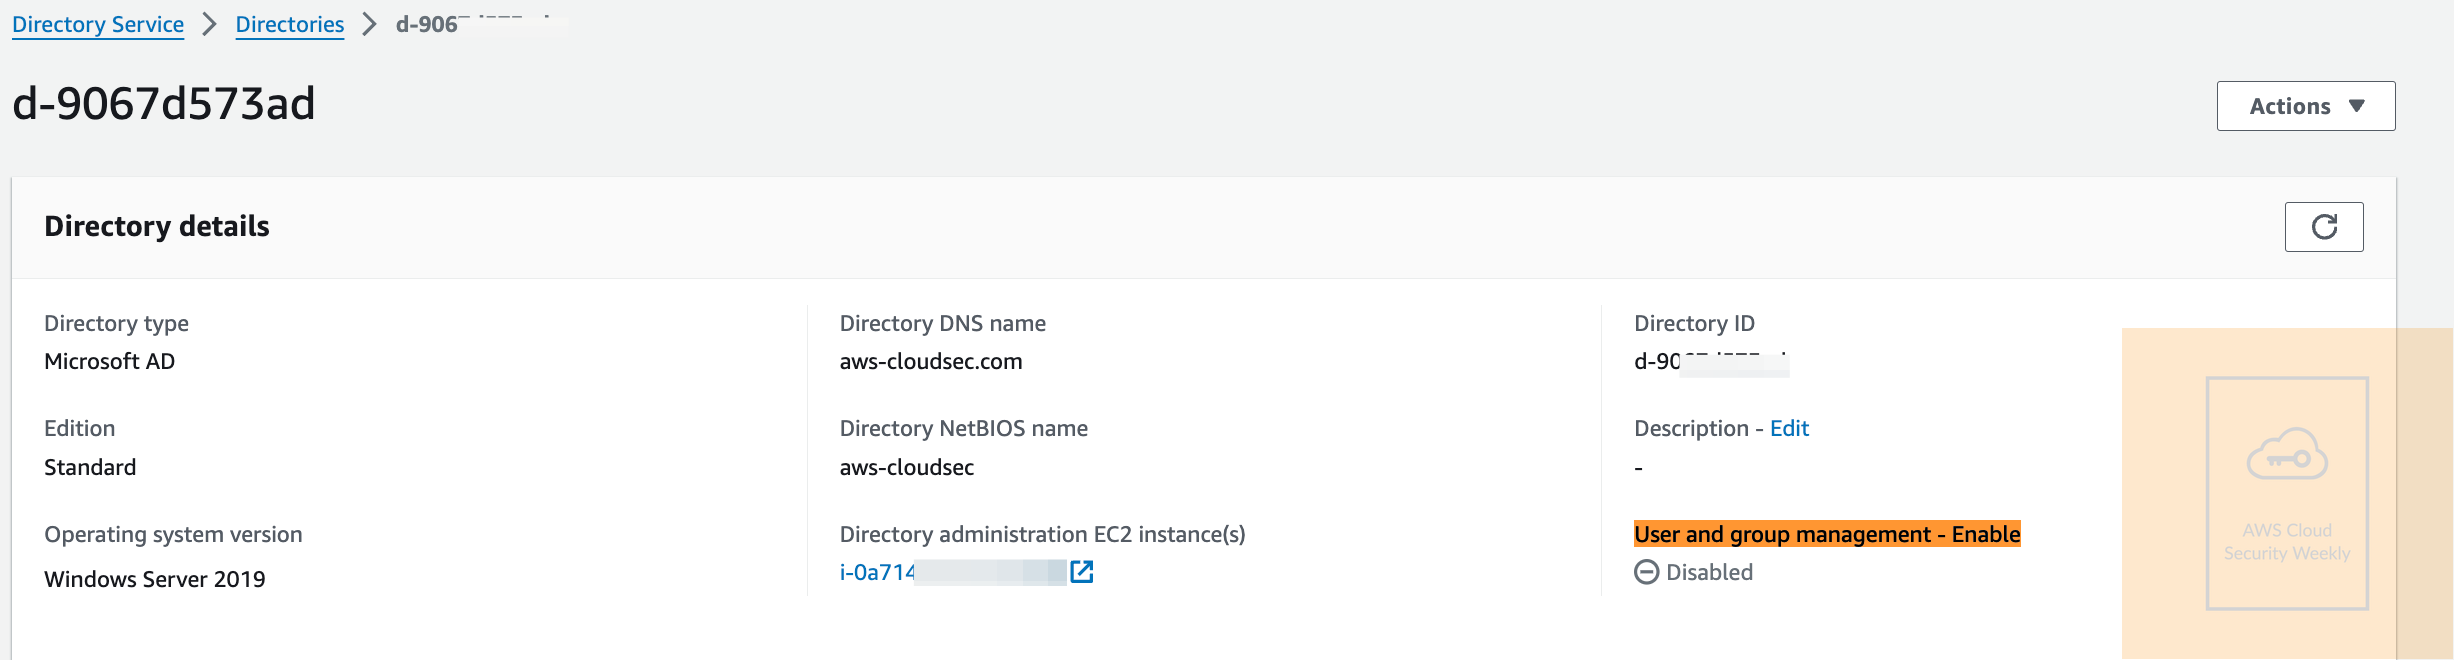Click the Directory details section header

(x=157, y=226)
